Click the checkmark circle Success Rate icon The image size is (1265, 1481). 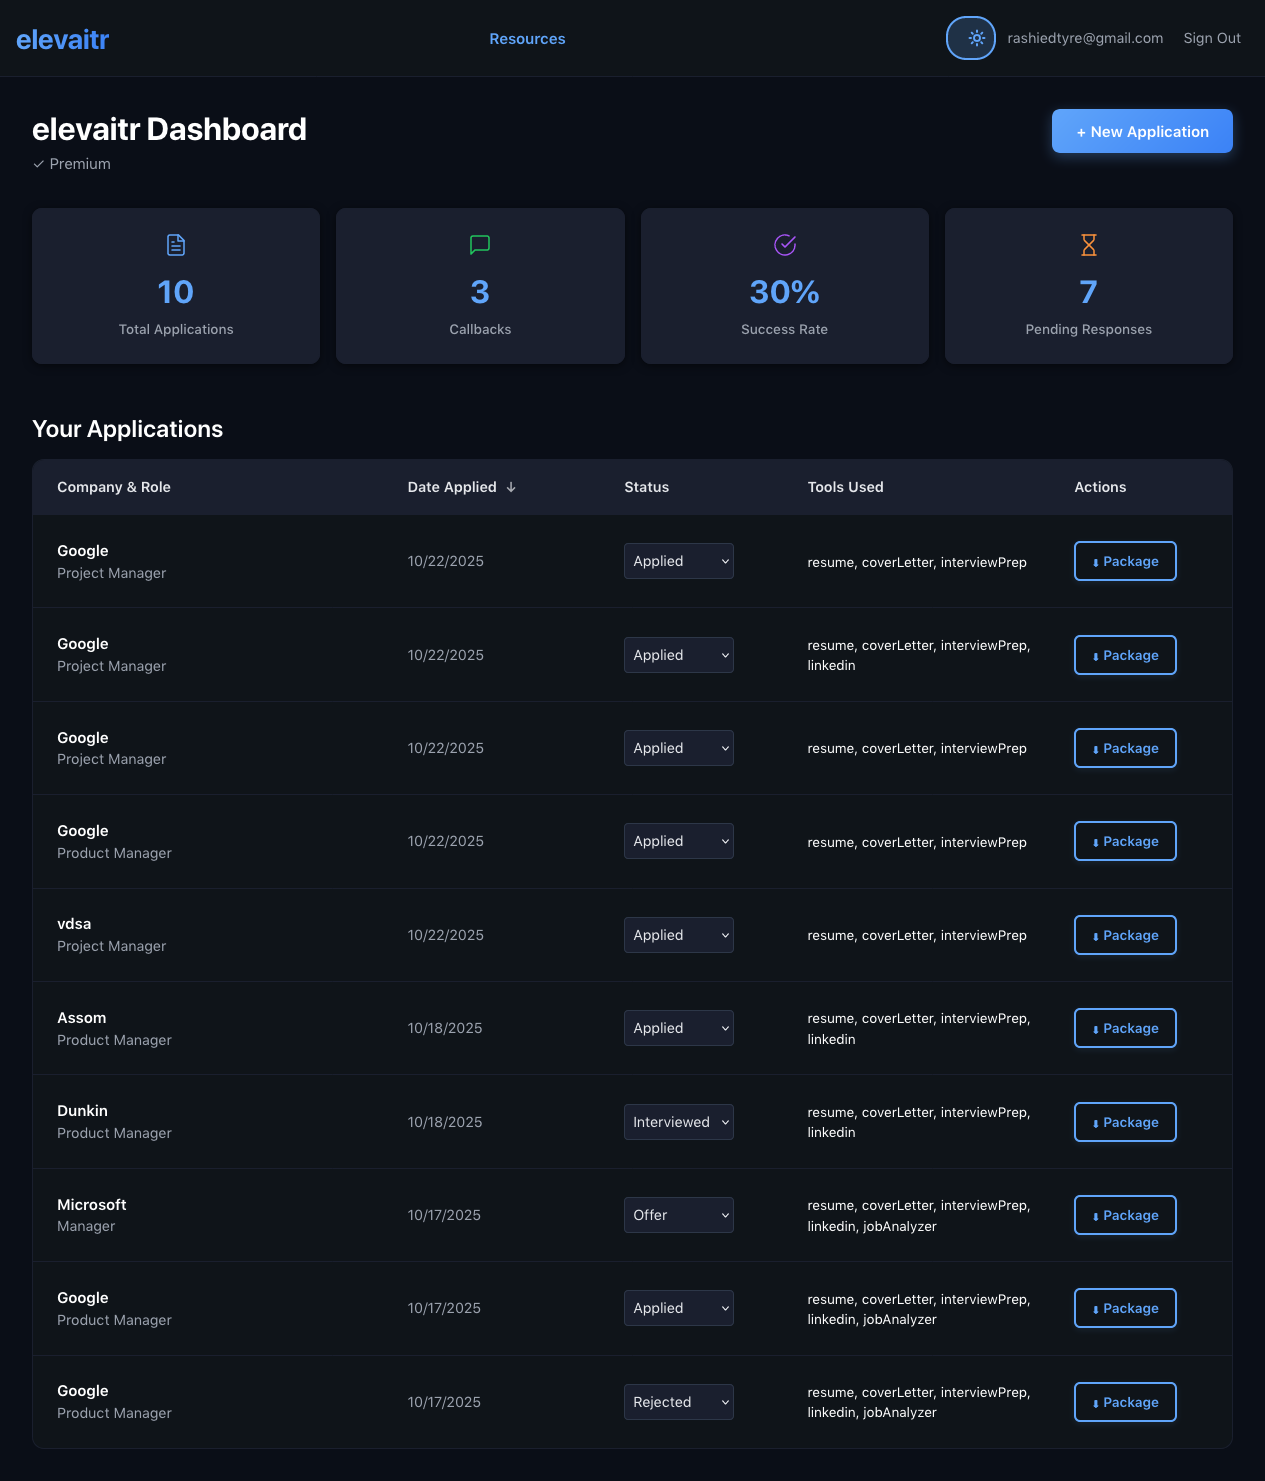pos(785,245)
